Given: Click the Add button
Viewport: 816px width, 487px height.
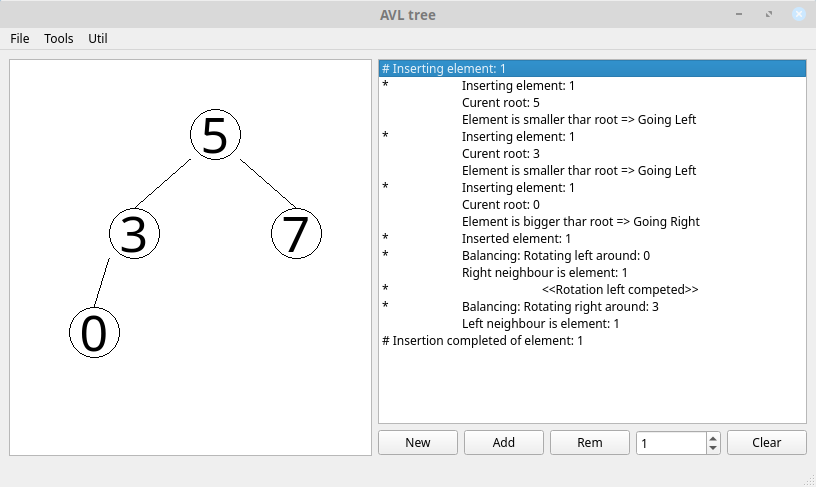Looking at the screenshot, I should coord(504,443).
